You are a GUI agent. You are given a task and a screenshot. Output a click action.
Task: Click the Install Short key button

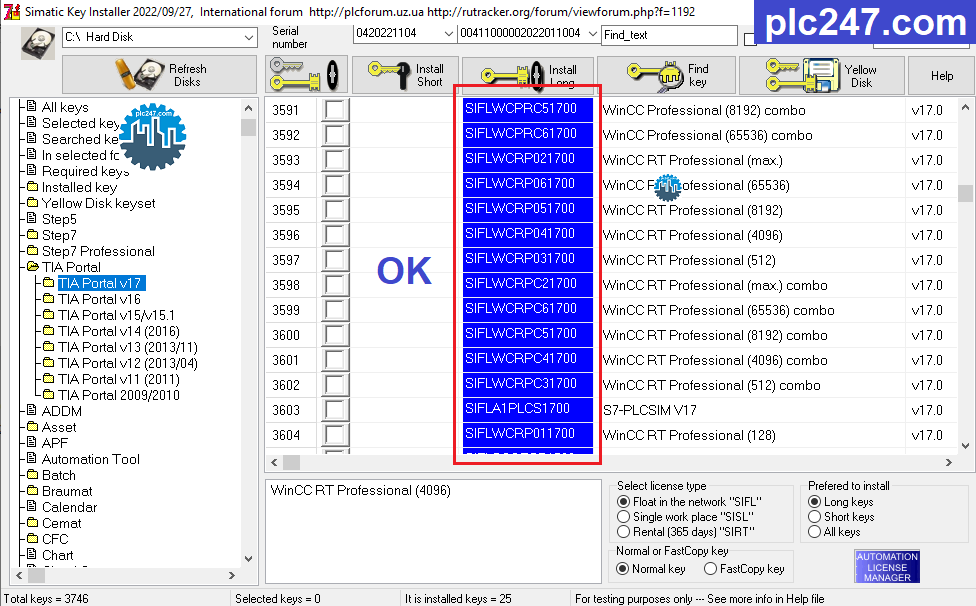coord(405,75)
